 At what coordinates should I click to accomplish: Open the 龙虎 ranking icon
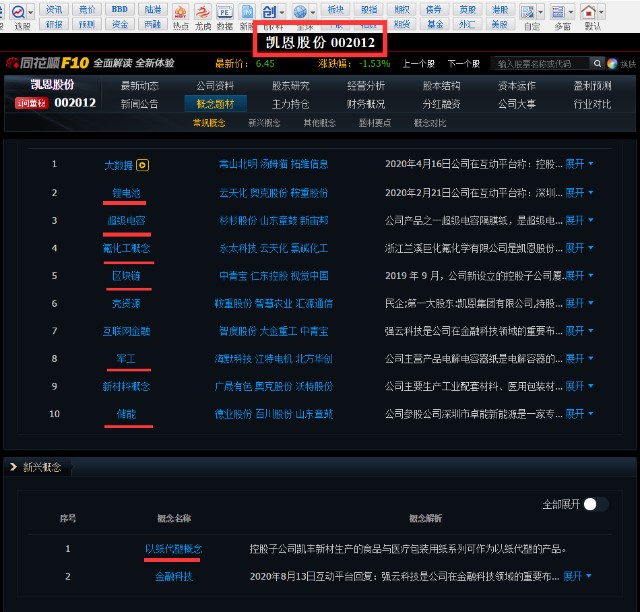pyautogui.click(x=203, y=12)
